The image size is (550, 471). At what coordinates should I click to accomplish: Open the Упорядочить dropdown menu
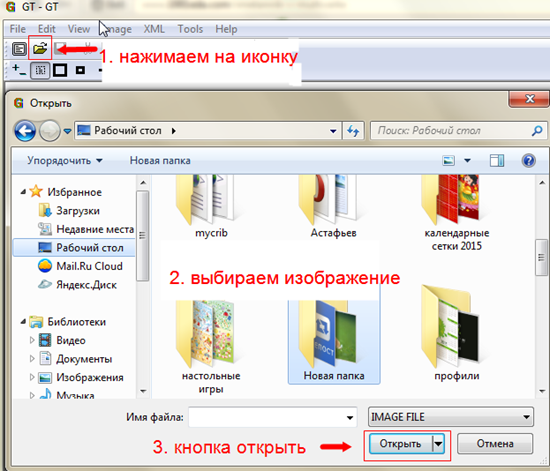click(65, 161)
